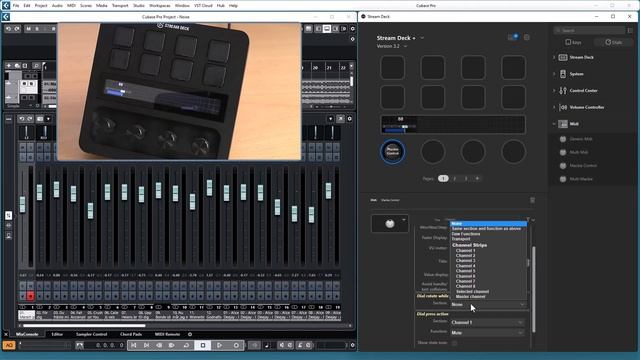Open the Dial press Section Channel 1 dropdown
Screen dimensions: 640x360
click(x=487, y=322)
